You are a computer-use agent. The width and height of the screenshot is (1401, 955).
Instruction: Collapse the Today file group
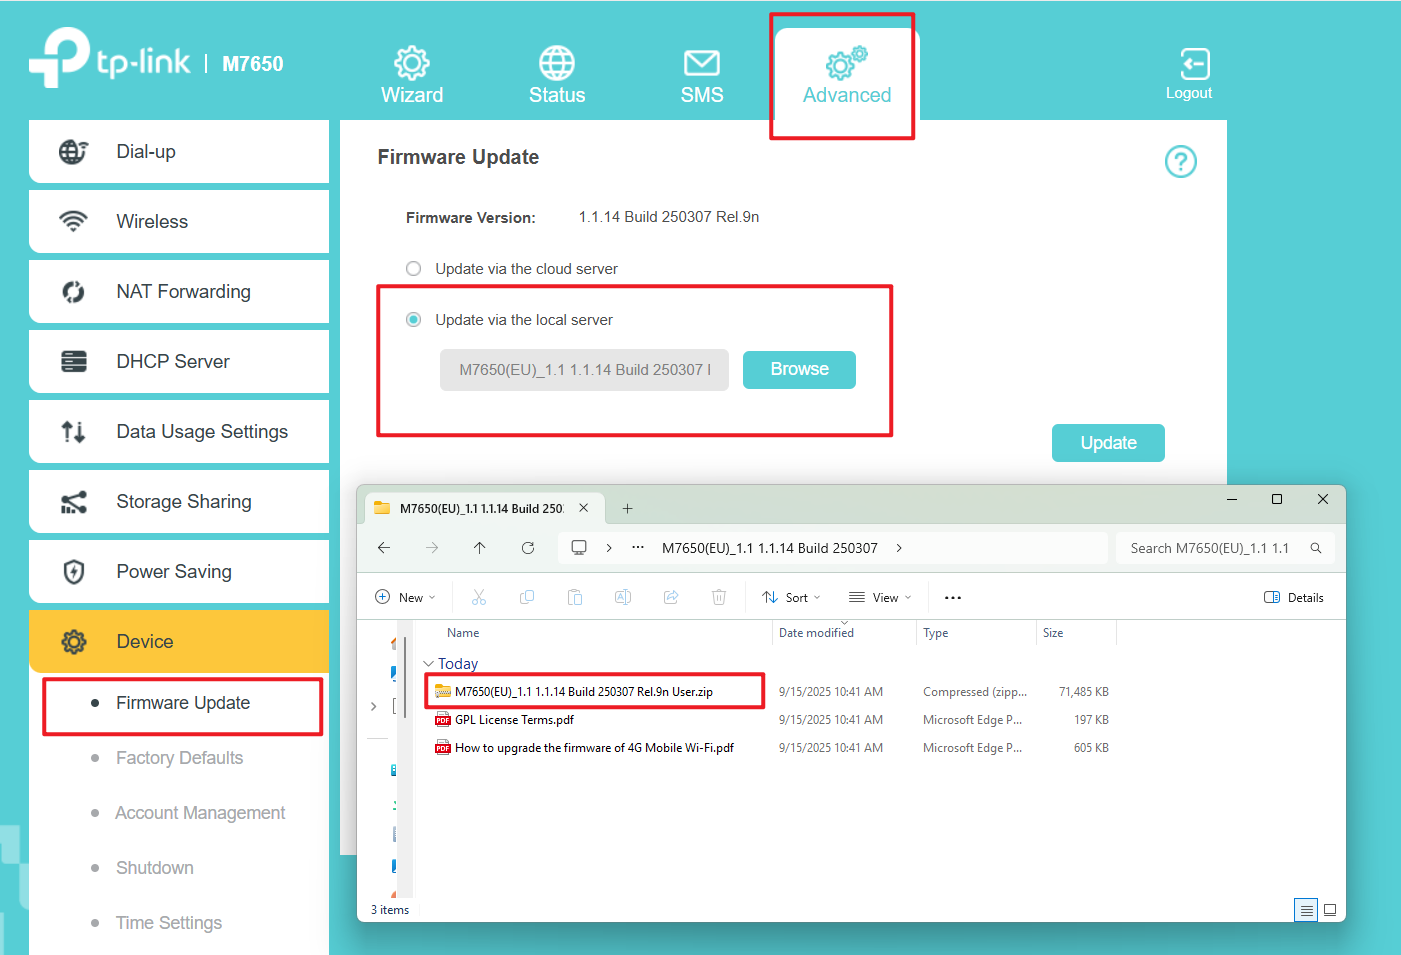point(429,664)
